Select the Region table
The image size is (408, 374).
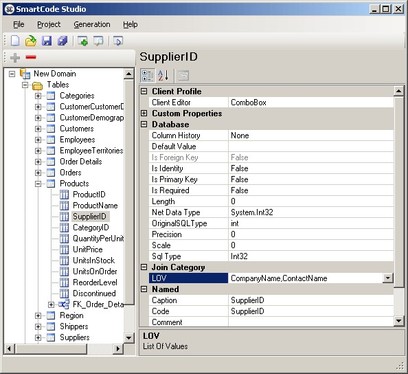(71, 315)
